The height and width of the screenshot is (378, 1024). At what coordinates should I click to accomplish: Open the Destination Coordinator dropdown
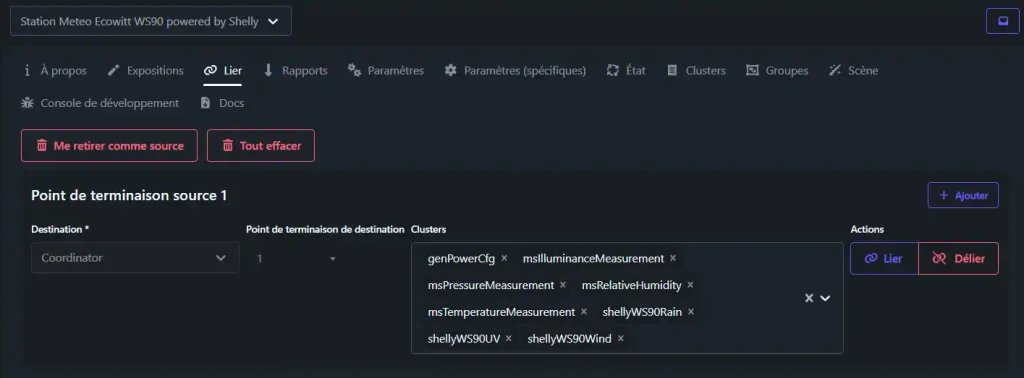(x=135, y=258)
